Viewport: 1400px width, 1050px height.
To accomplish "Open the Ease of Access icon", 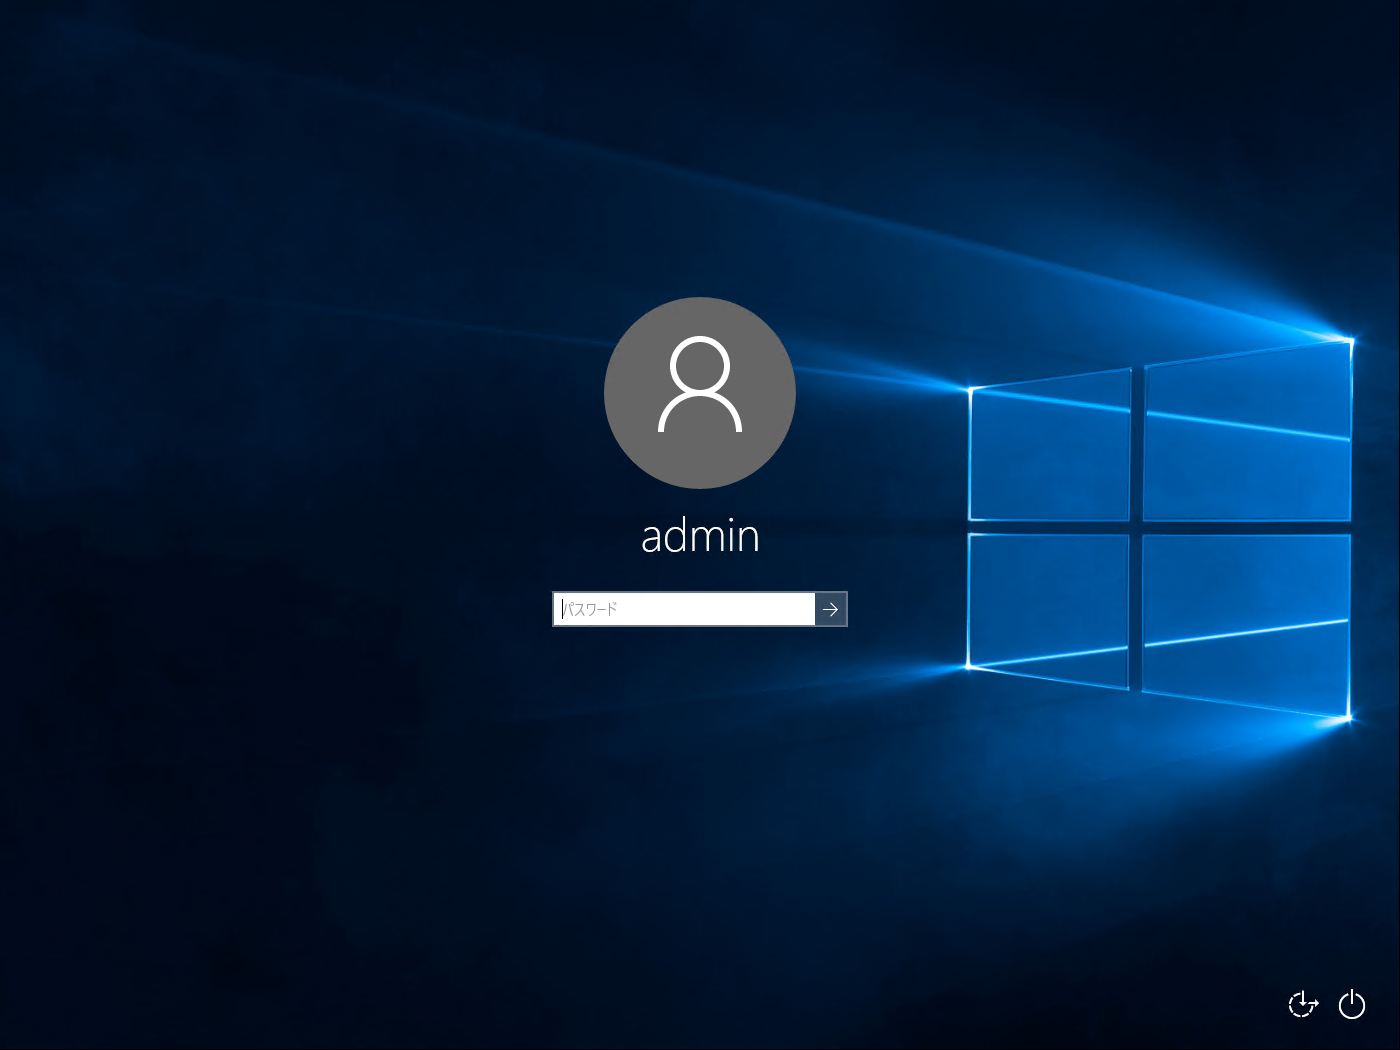I will [1303, 1003].
